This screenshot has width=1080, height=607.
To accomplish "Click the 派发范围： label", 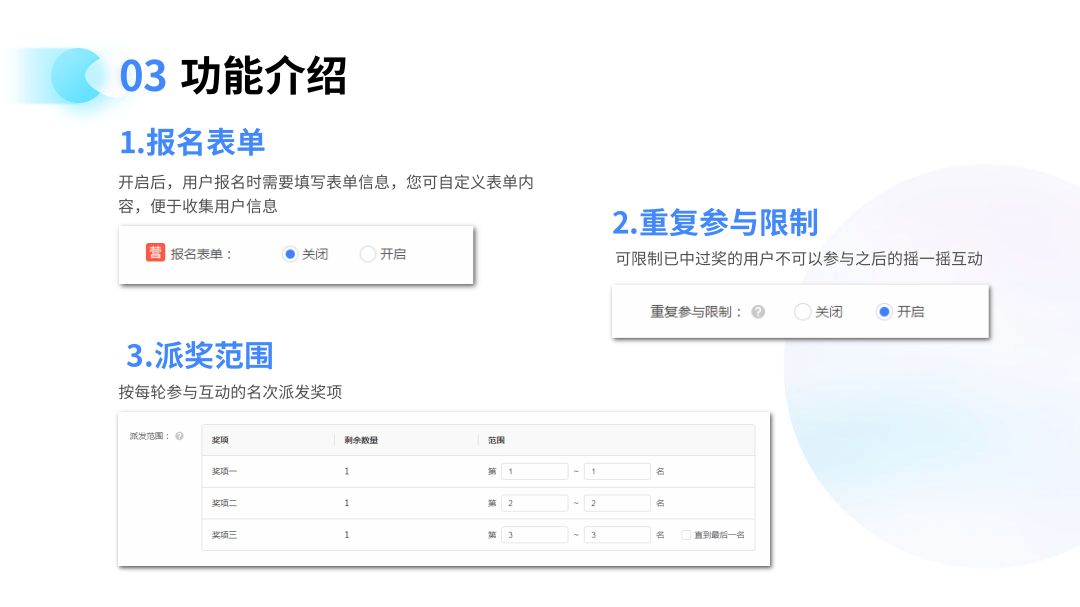I will 149,436.
